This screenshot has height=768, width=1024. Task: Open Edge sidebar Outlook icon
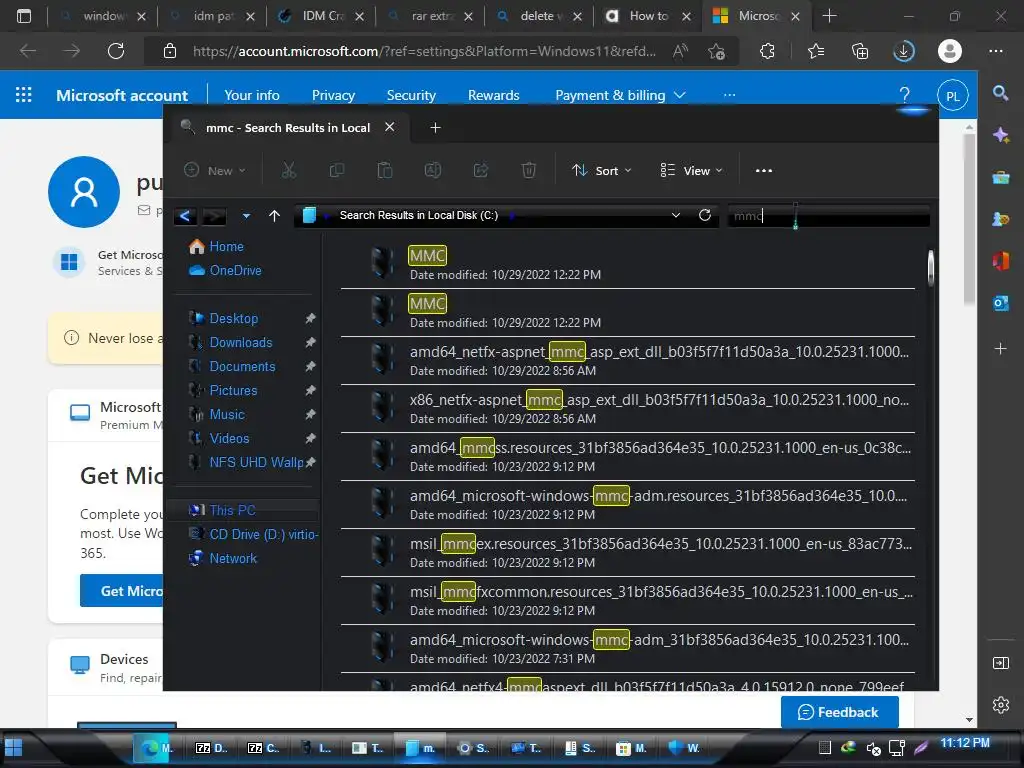[1000, 303]
